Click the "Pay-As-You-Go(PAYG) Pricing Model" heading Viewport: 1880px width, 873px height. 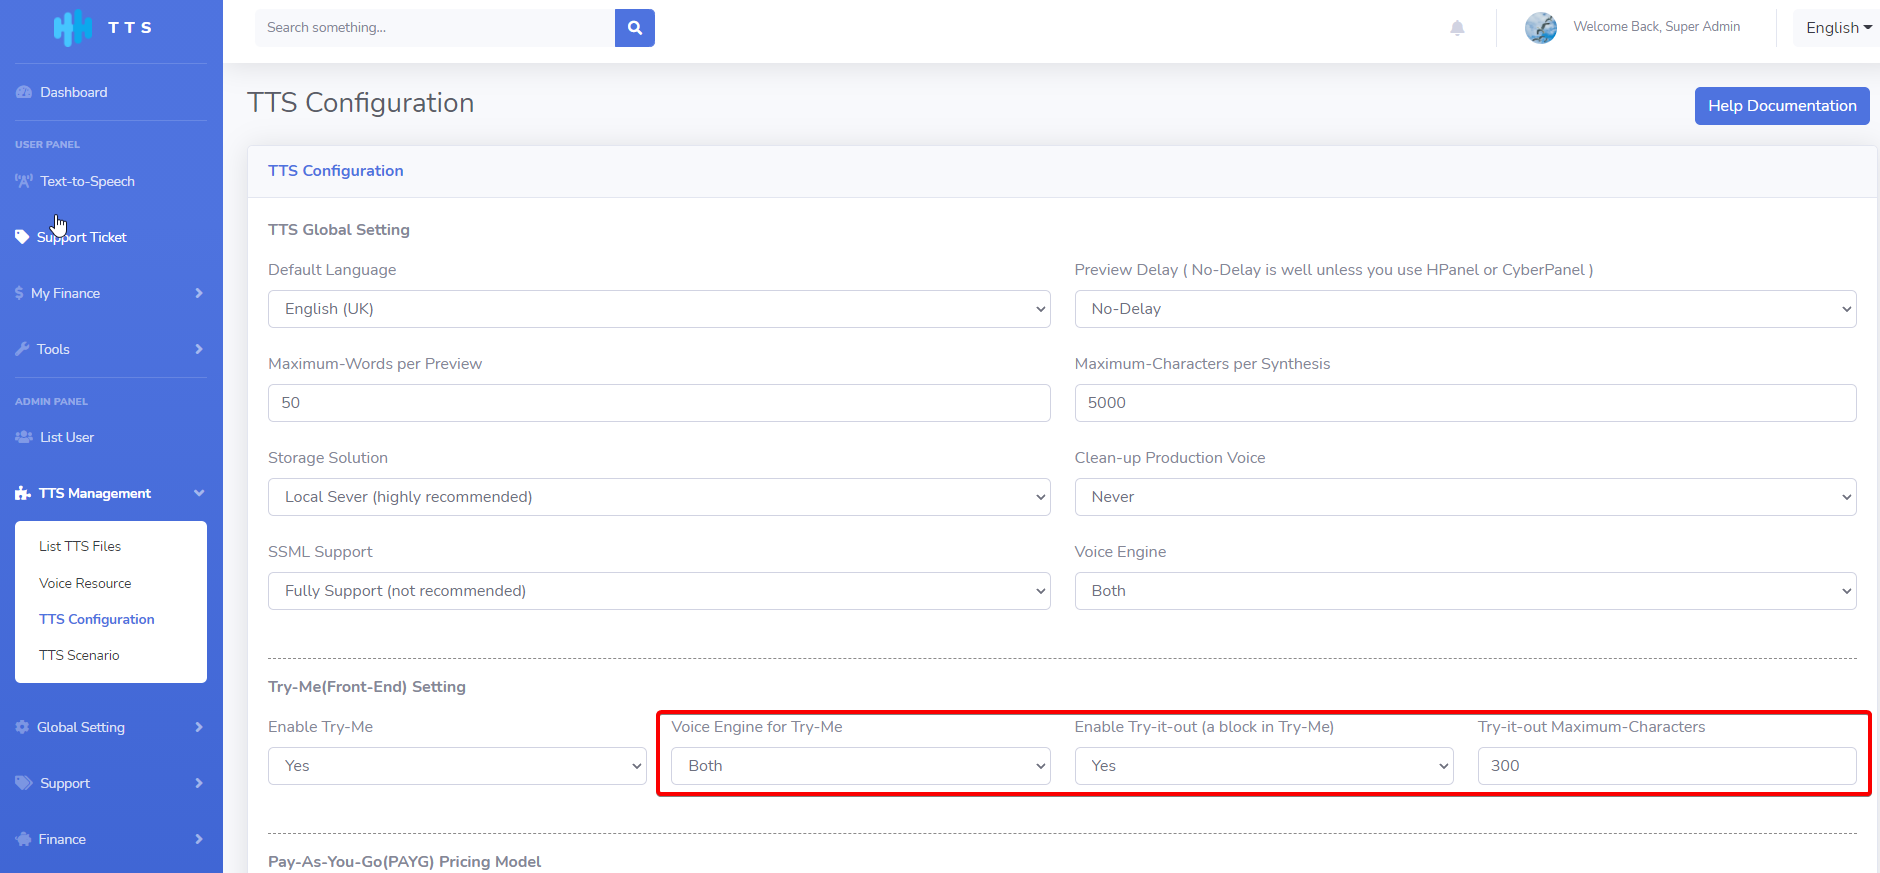tap(405, 862)
